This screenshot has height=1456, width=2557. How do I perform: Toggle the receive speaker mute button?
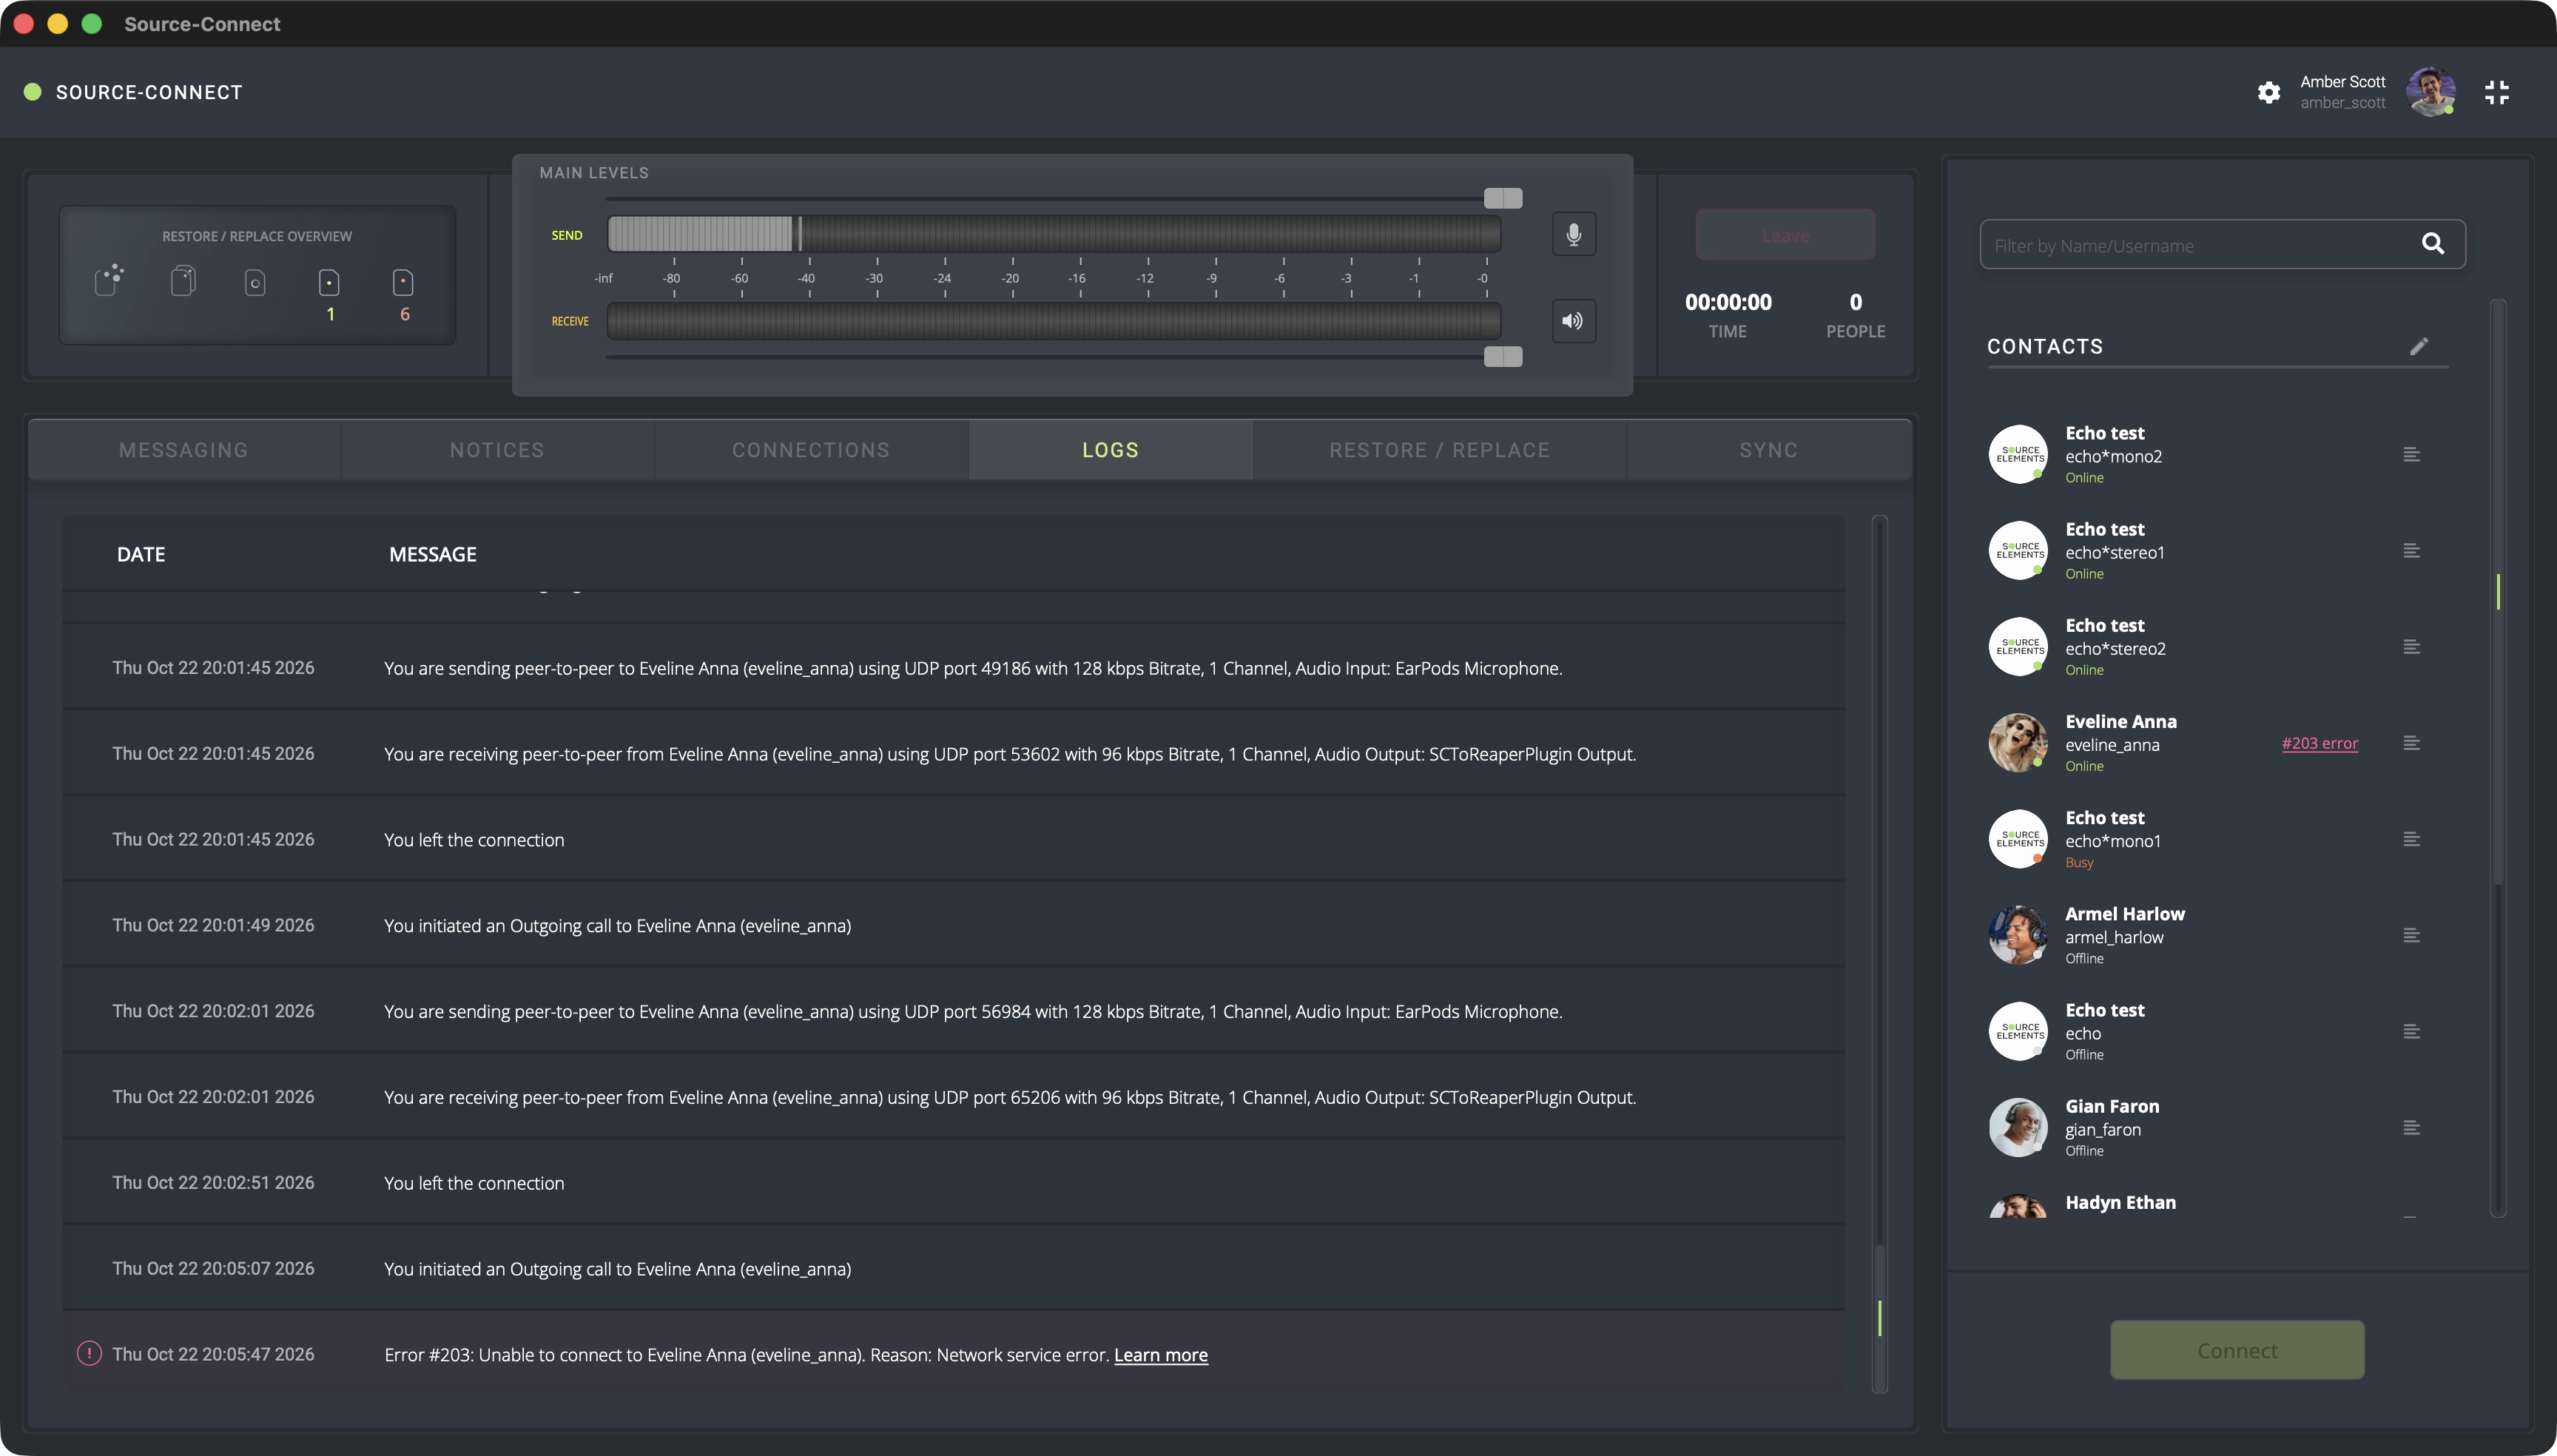point(1573,321)
